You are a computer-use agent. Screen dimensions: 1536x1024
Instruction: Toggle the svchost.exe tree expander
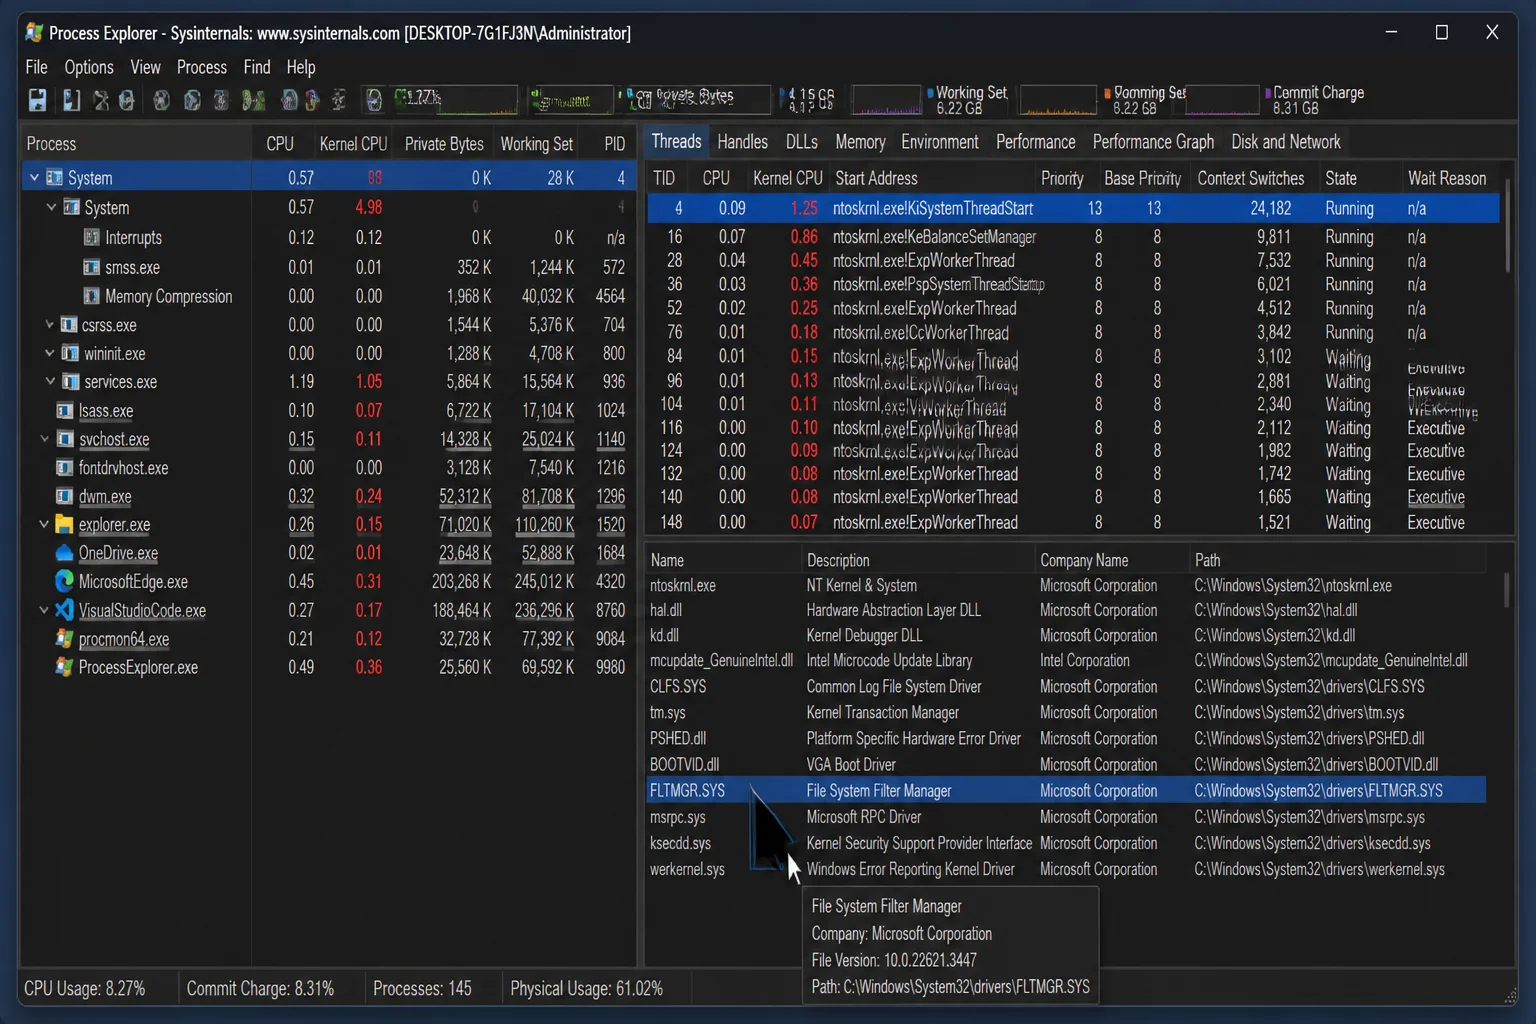click(x=44, y=440)
